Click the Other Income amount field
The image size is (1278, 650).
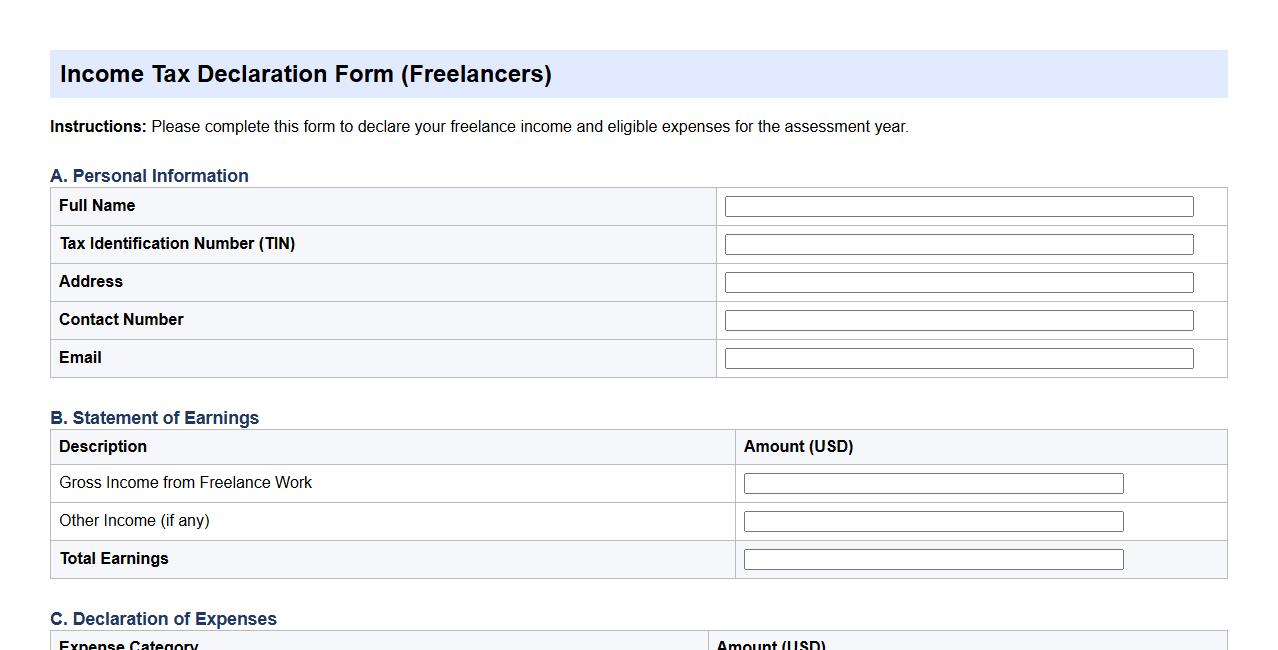coord(932,521)
